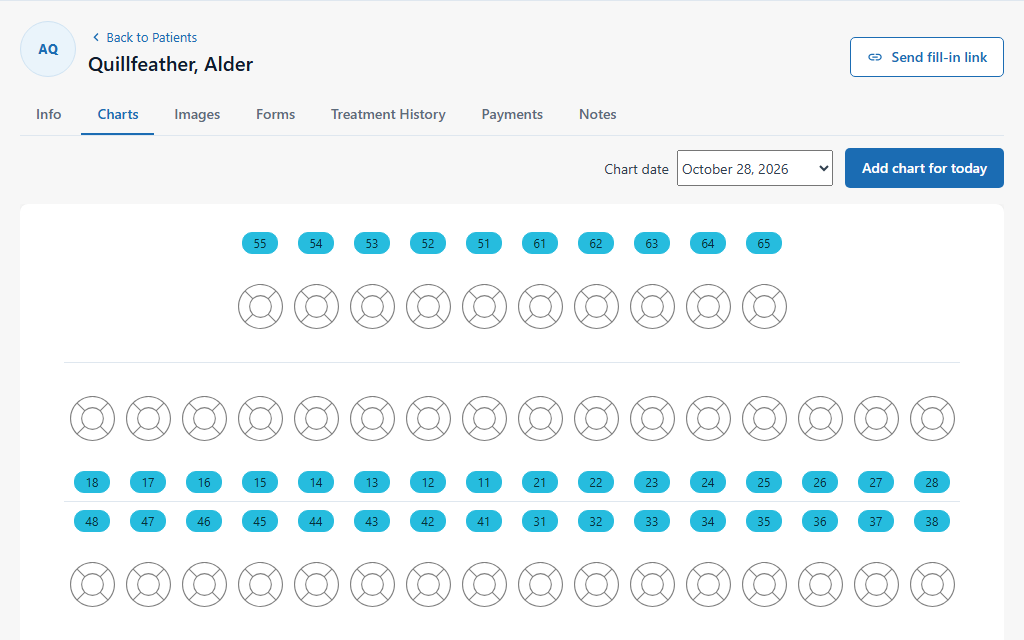
Task: Click the AQ patient avatar
Action: click(48, 49)
